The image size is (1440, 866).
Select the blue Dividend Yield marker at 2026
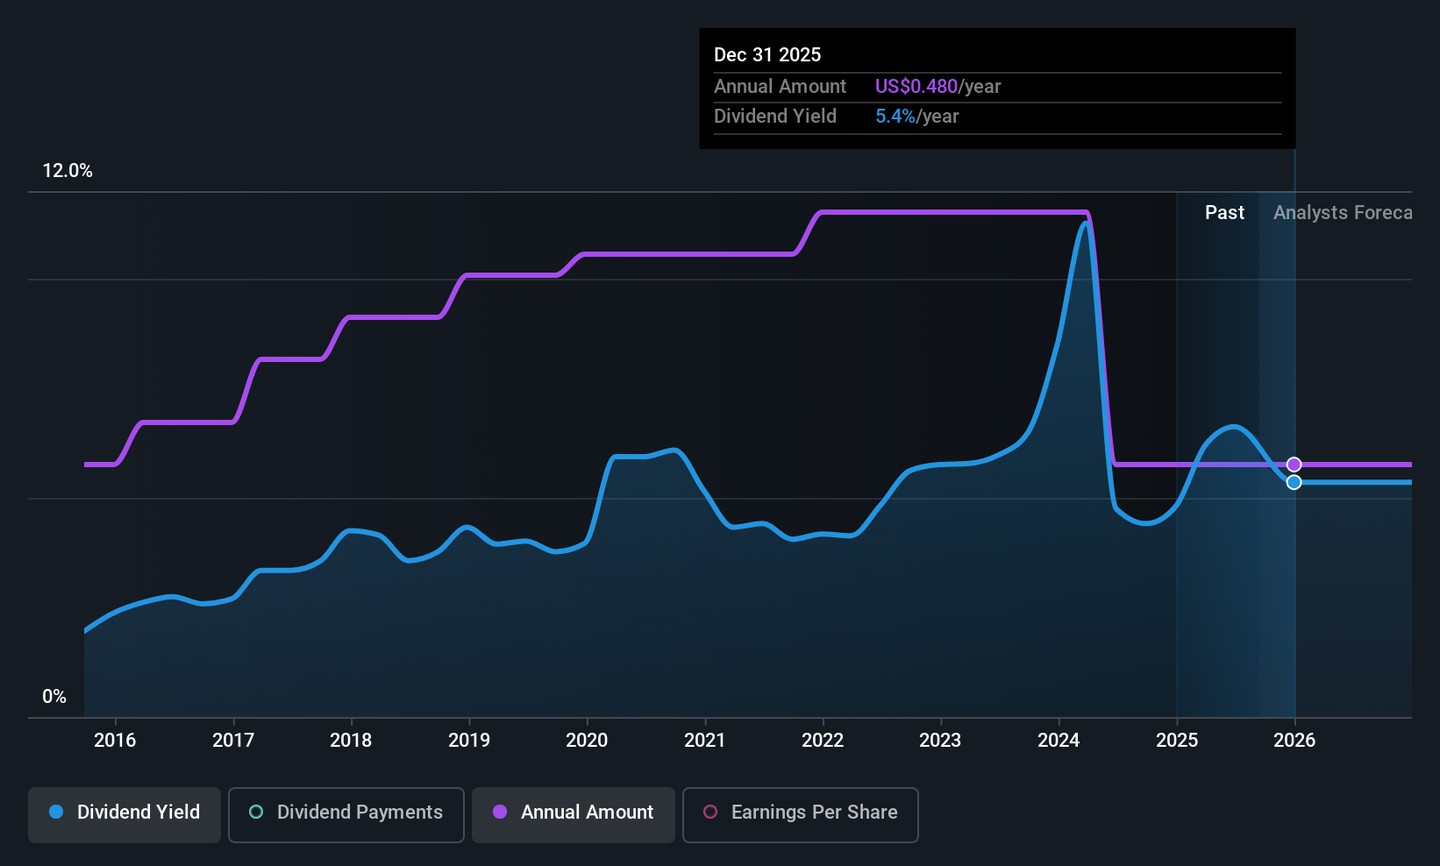point(1294,482)
